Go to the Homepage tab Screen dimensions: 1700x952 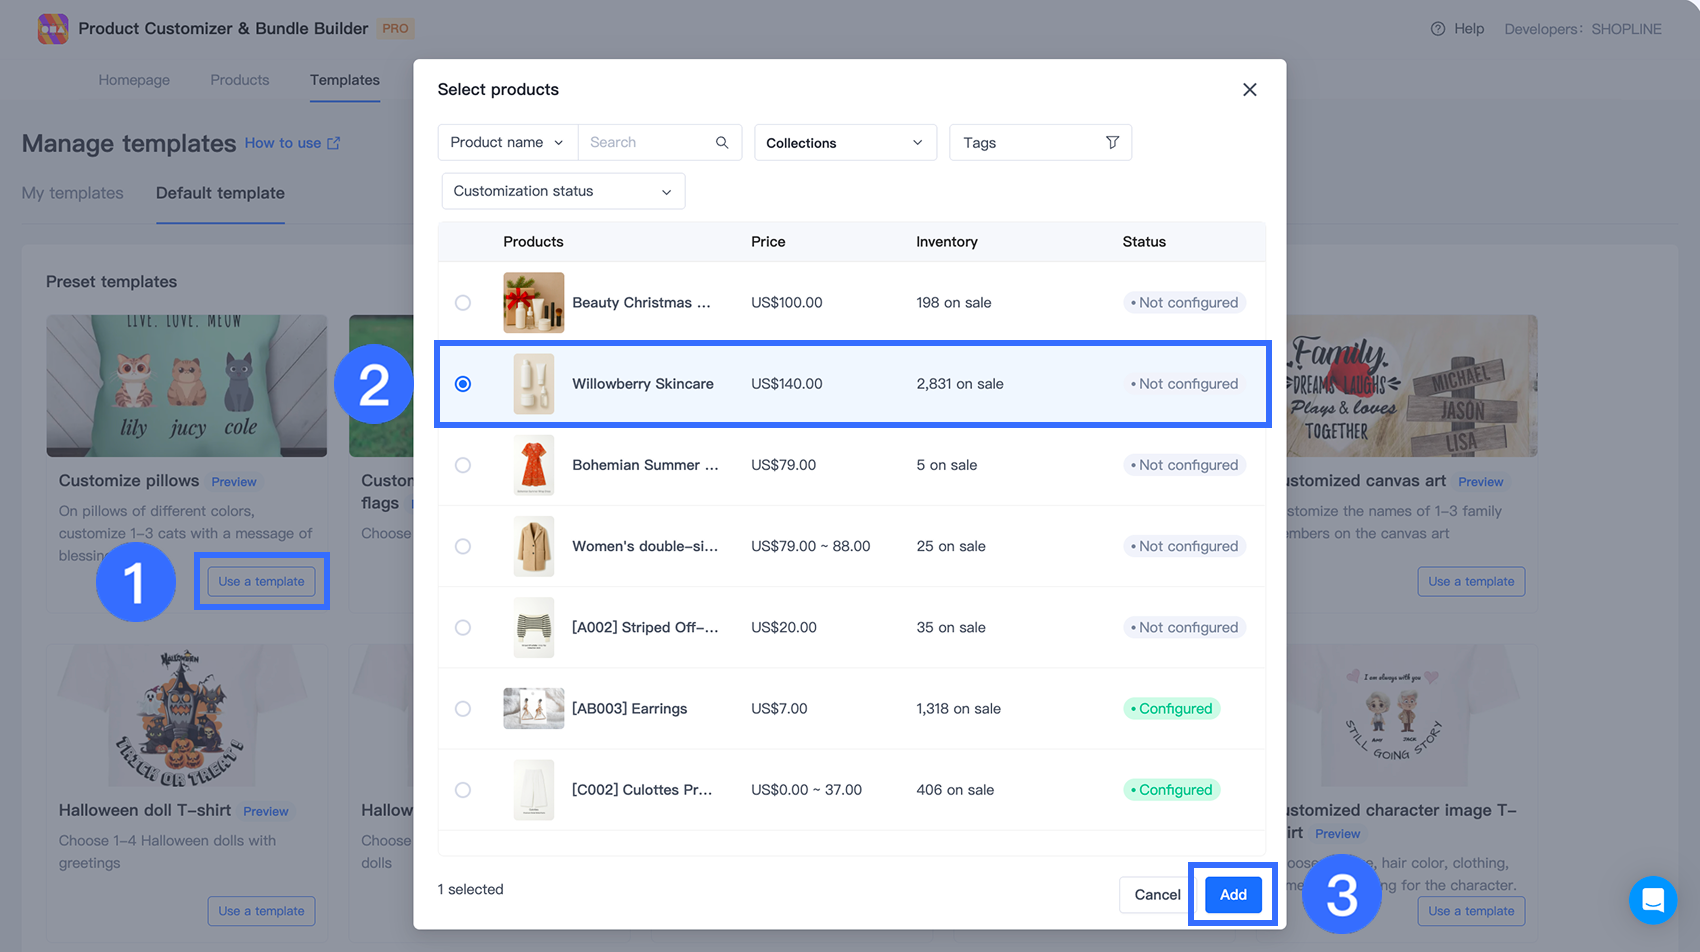[x=134, y=80]
